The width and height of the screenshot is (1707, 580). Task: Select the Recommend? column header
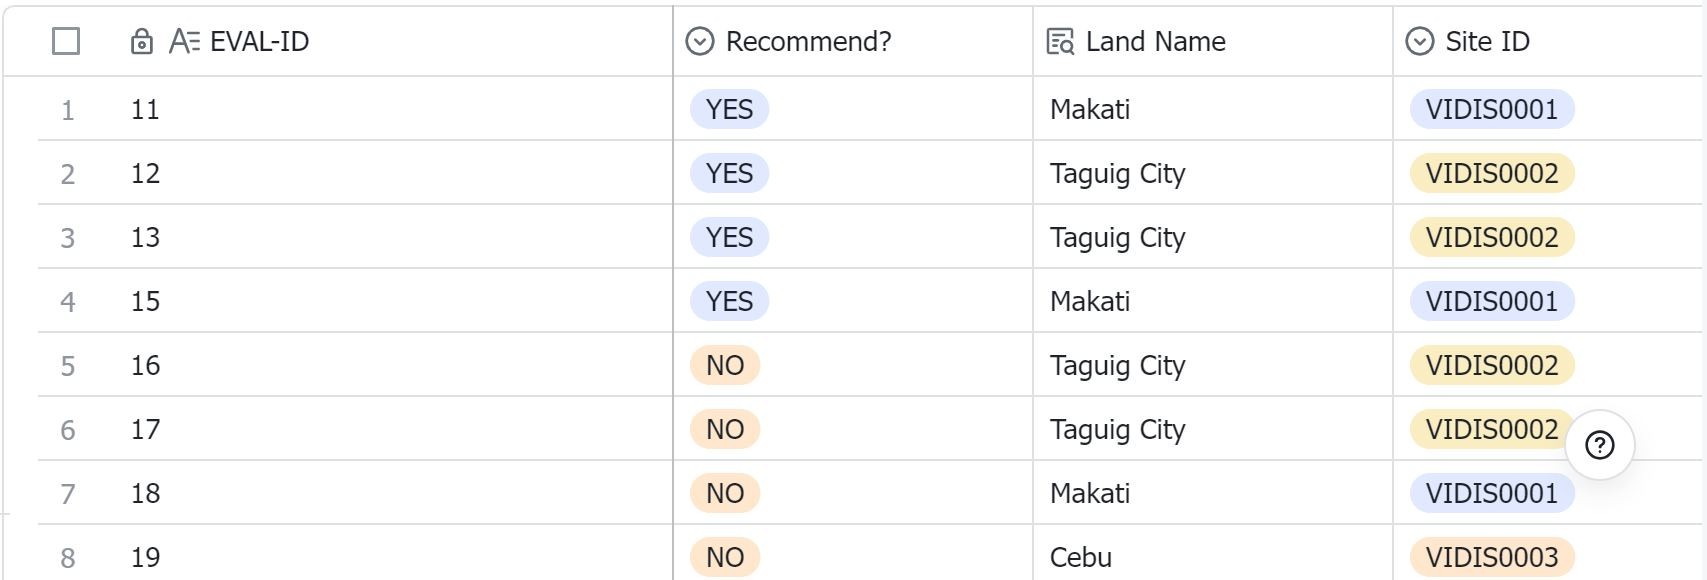pyautogui.click(x=853, y=41)
